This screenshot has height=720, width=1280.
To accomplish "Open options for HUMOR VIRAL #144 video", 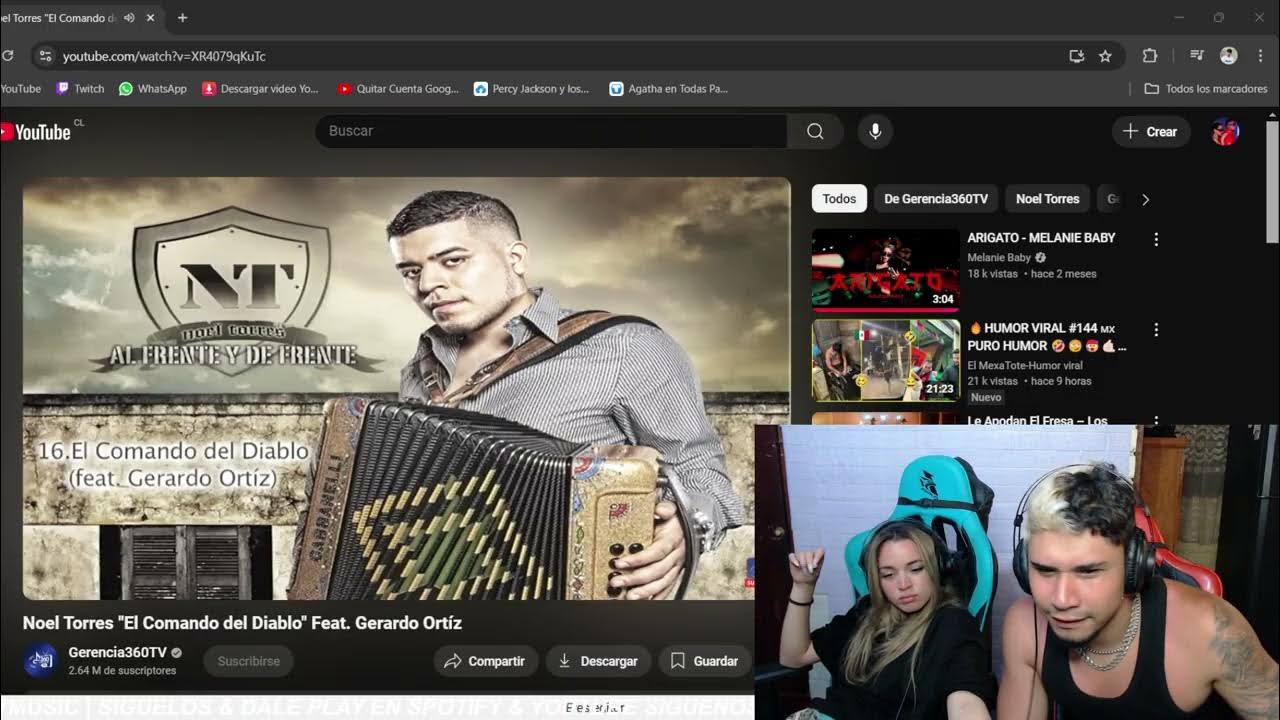I will click(x=1156, y=329).
